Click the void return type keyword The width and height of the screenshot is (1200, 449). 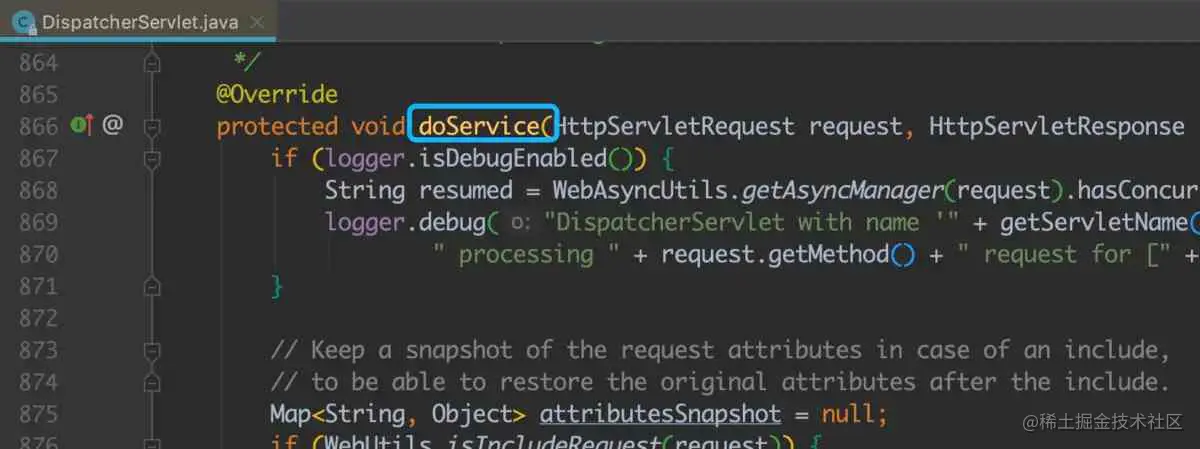378,126
